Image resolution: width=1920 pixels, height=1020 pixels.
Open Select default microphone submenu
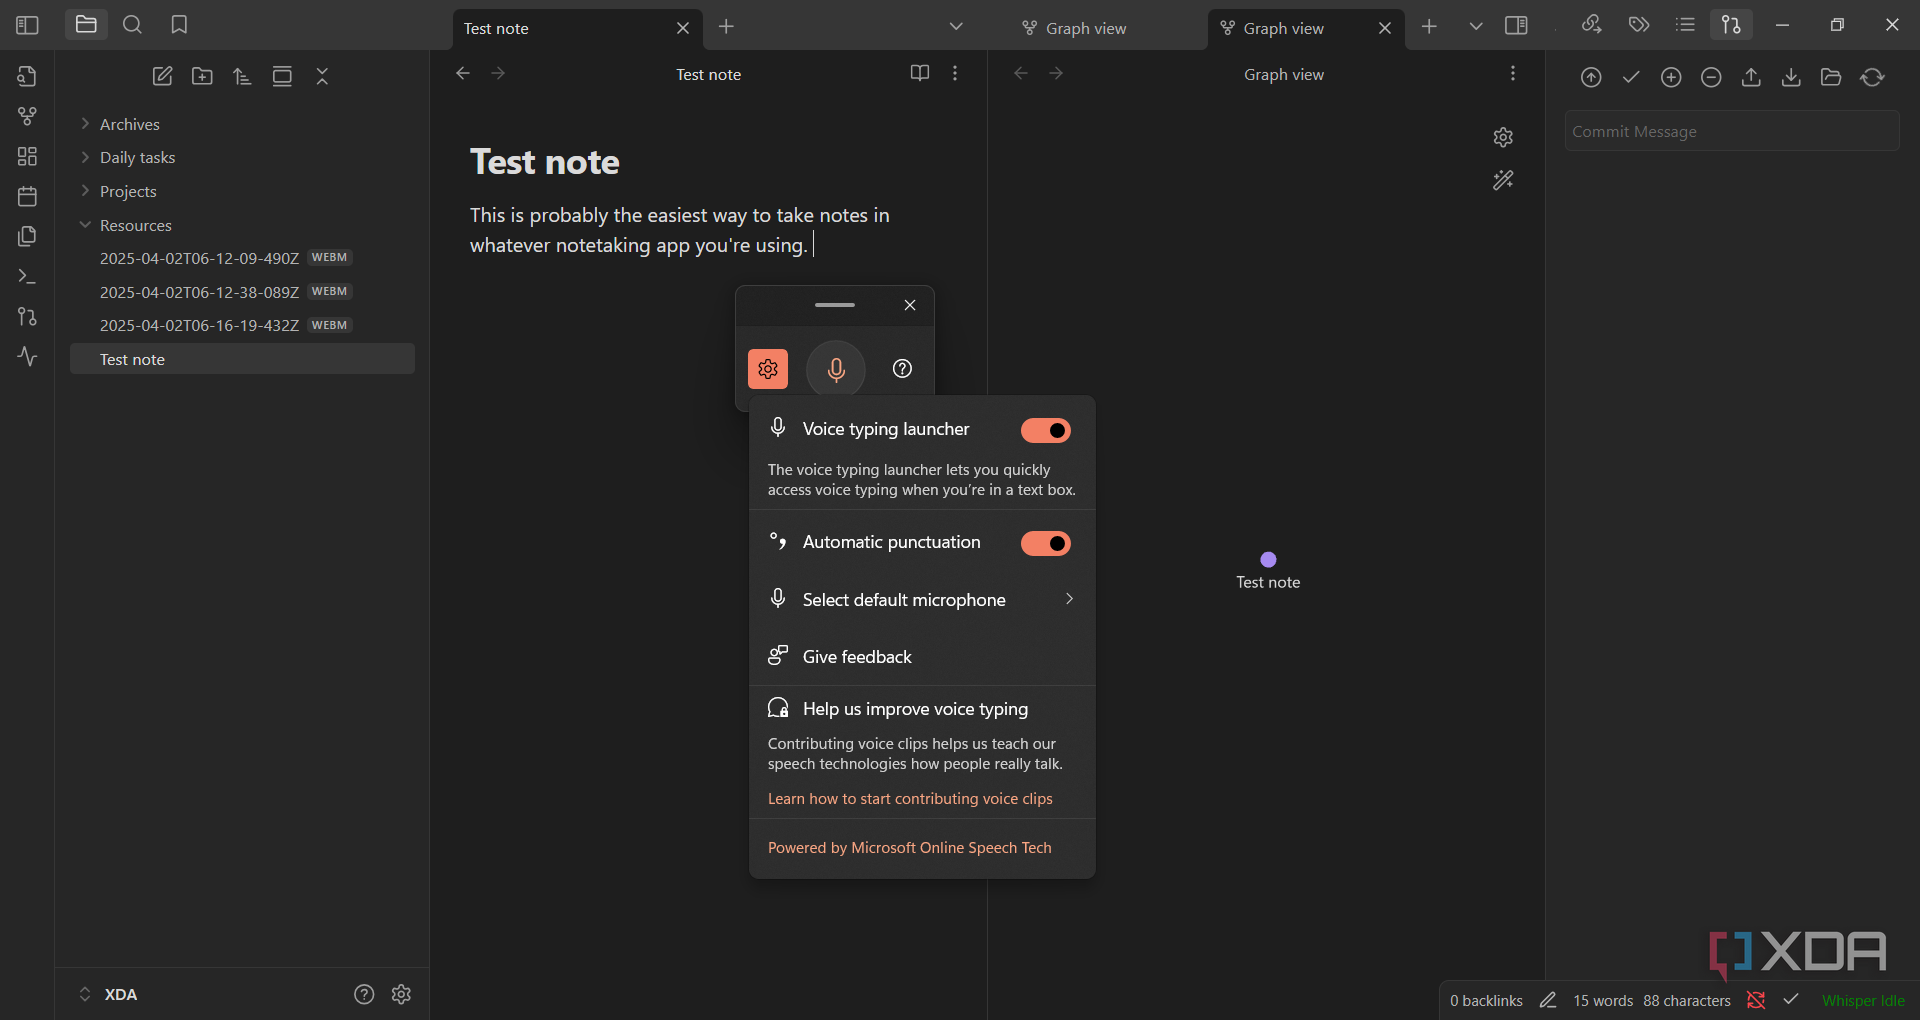pyautogui.click(x=922, y=599)
